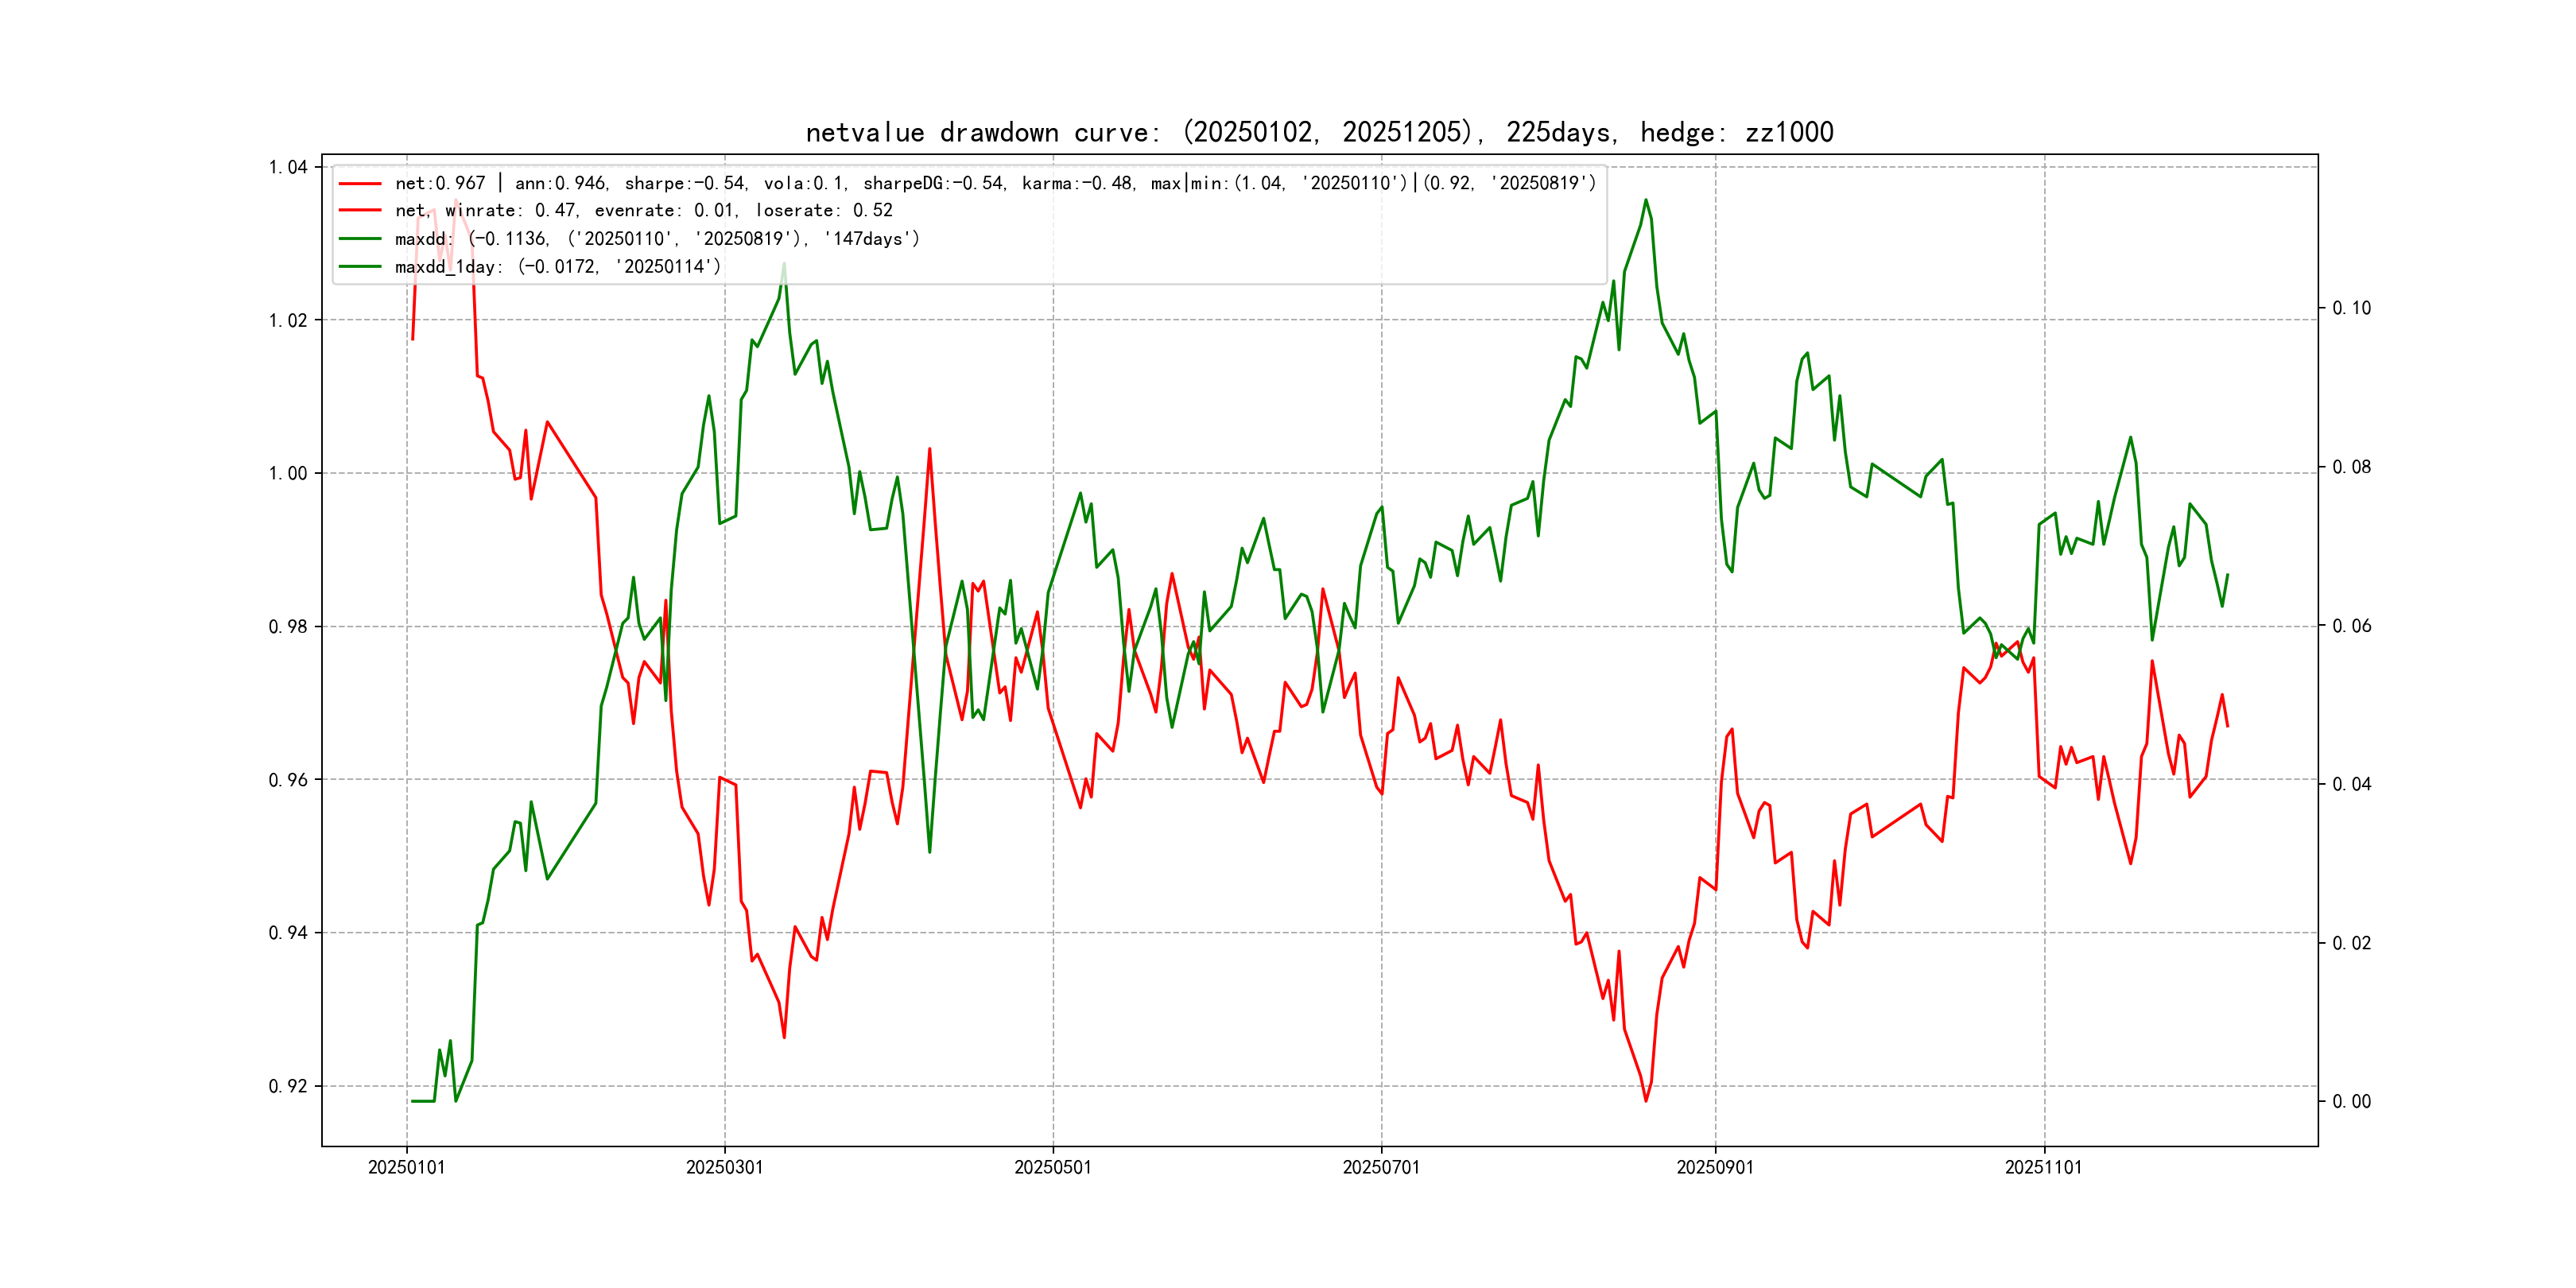Click the green line swatch beside maxdd legend
Screen dimensions: 2576x1288
[x=360, y=239]
